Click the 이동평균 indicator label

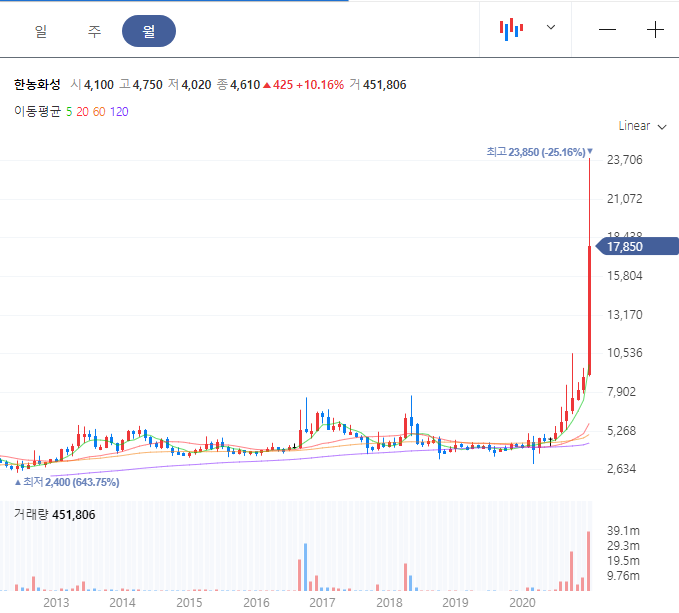coord(37,111)
